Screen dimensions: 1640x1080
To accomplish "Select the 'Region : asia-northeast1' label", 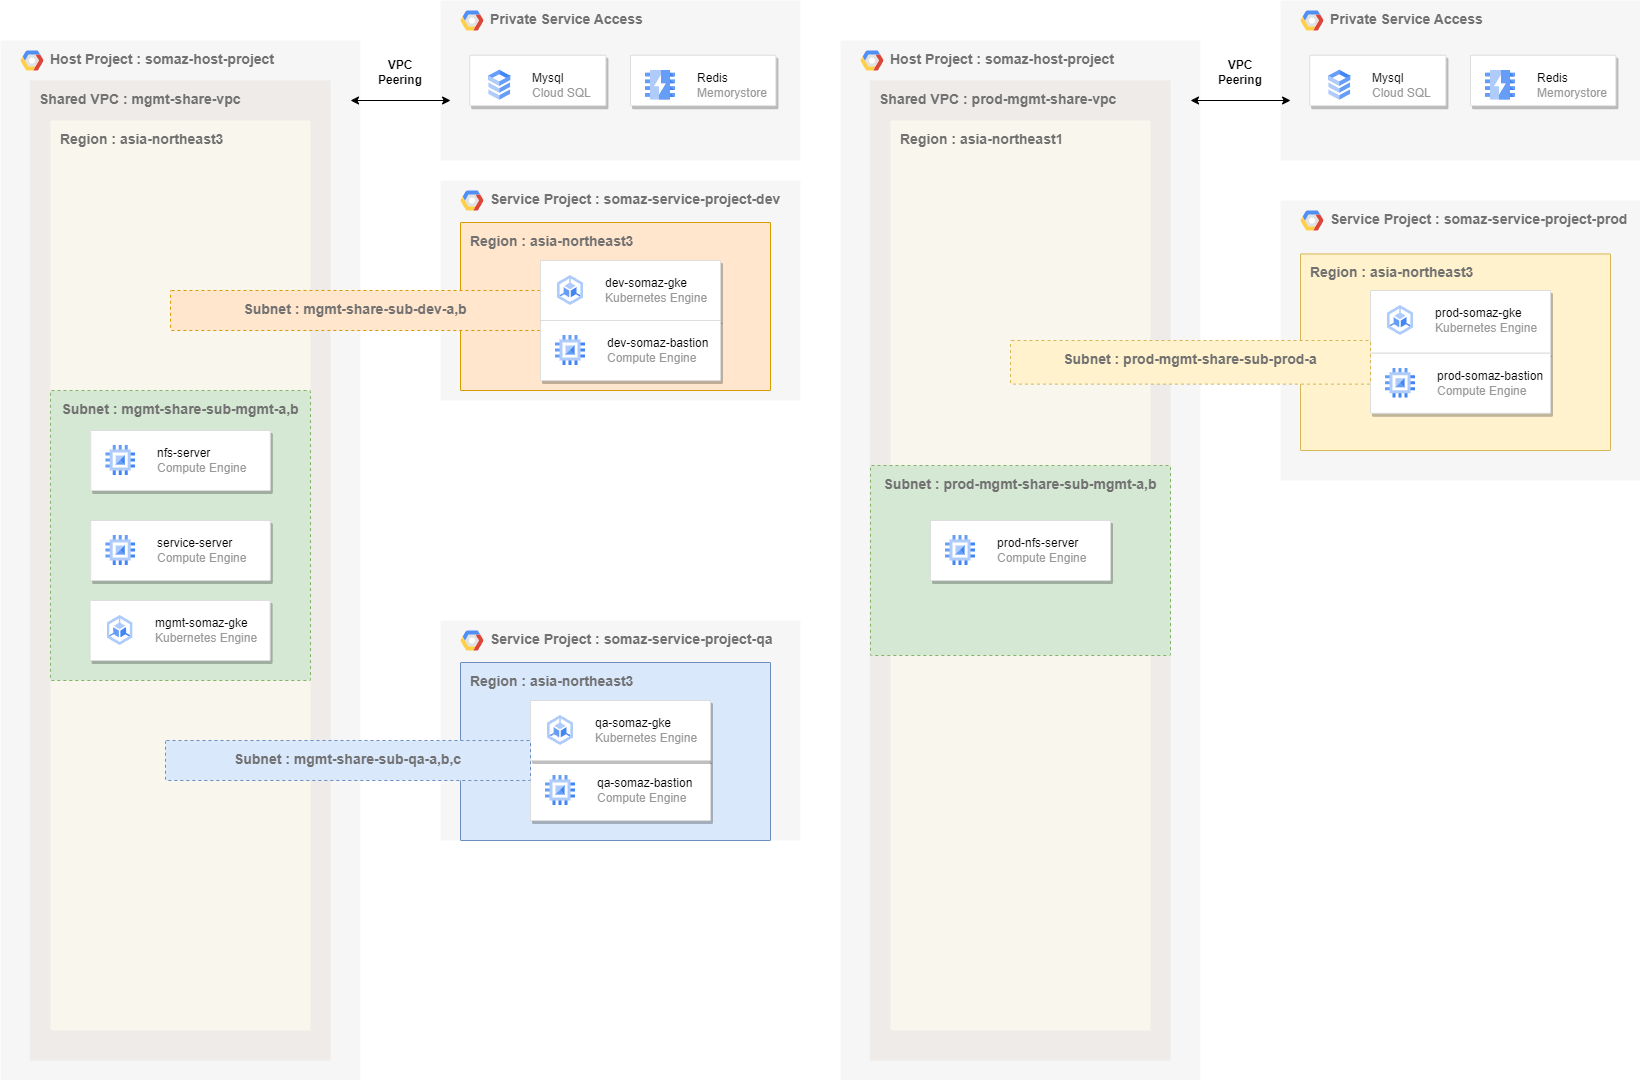I will click(x=981, y=139).
